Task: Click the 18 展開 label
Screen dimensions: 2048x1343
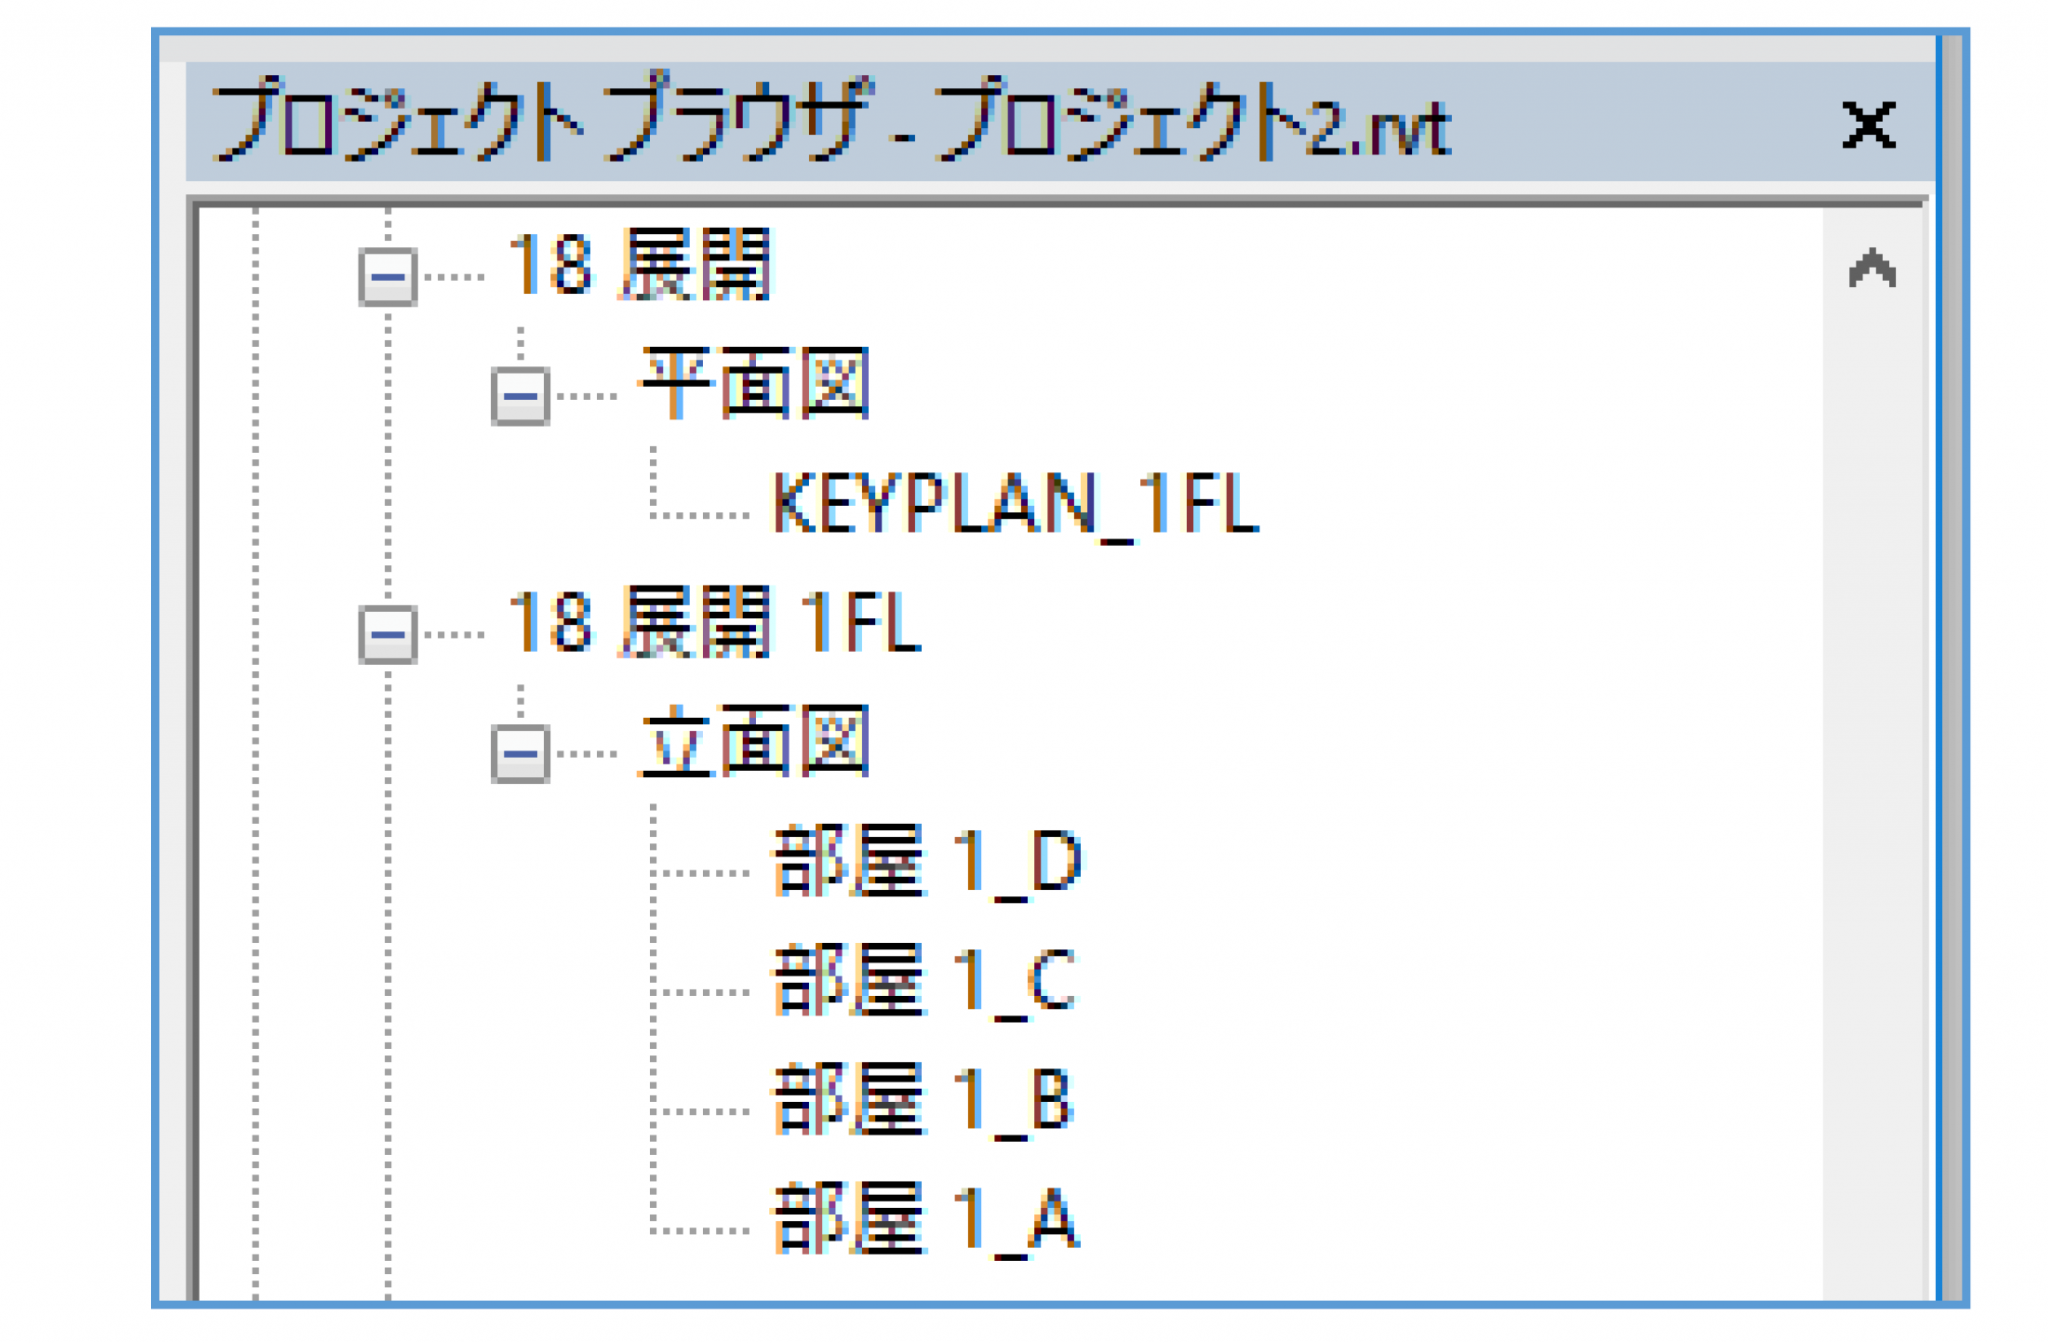Action: 640,265
